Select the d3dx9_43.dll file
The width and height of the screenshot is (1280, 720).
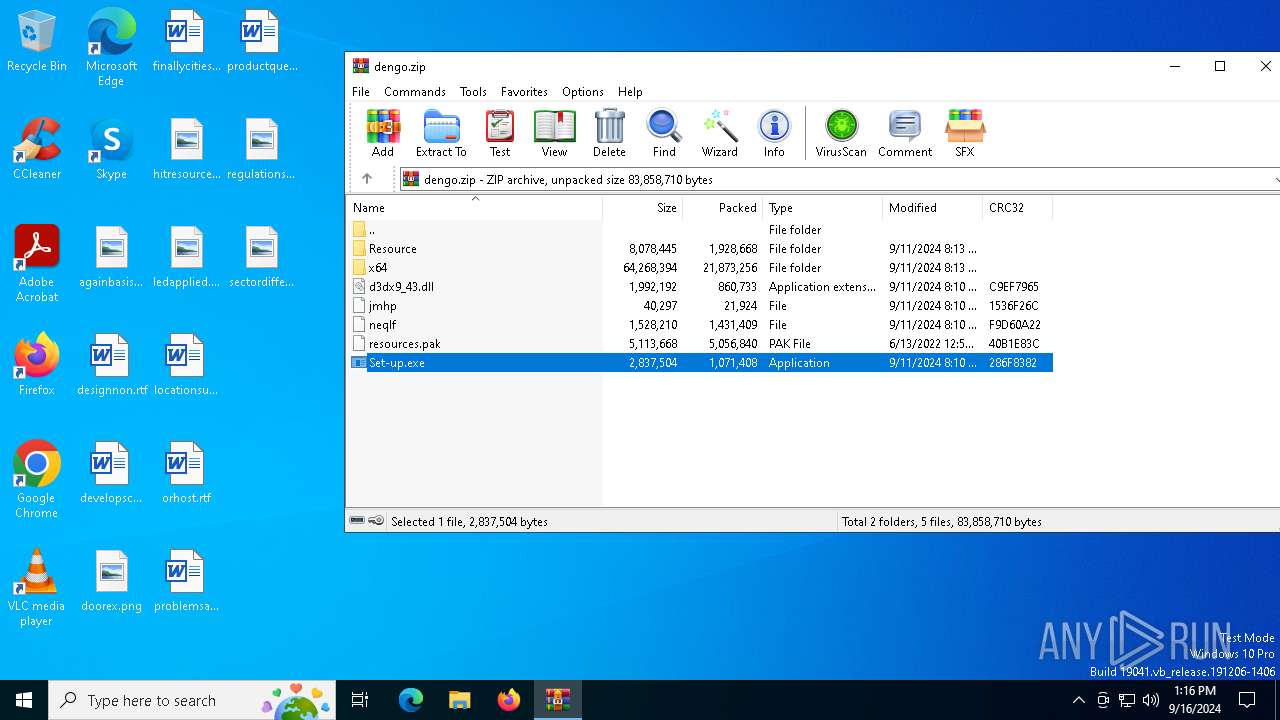point(700,287)
